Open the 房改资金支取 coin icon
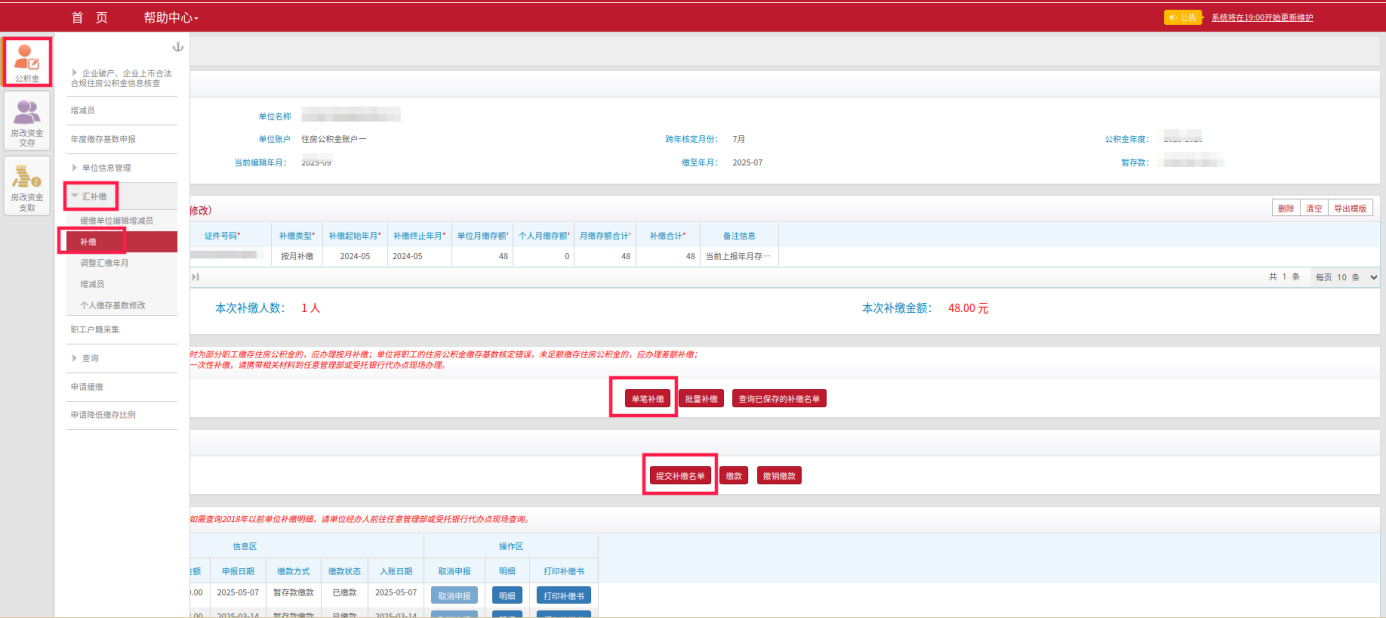The image size is (1386, 618). pyautogui.click(x=27, y=186)
